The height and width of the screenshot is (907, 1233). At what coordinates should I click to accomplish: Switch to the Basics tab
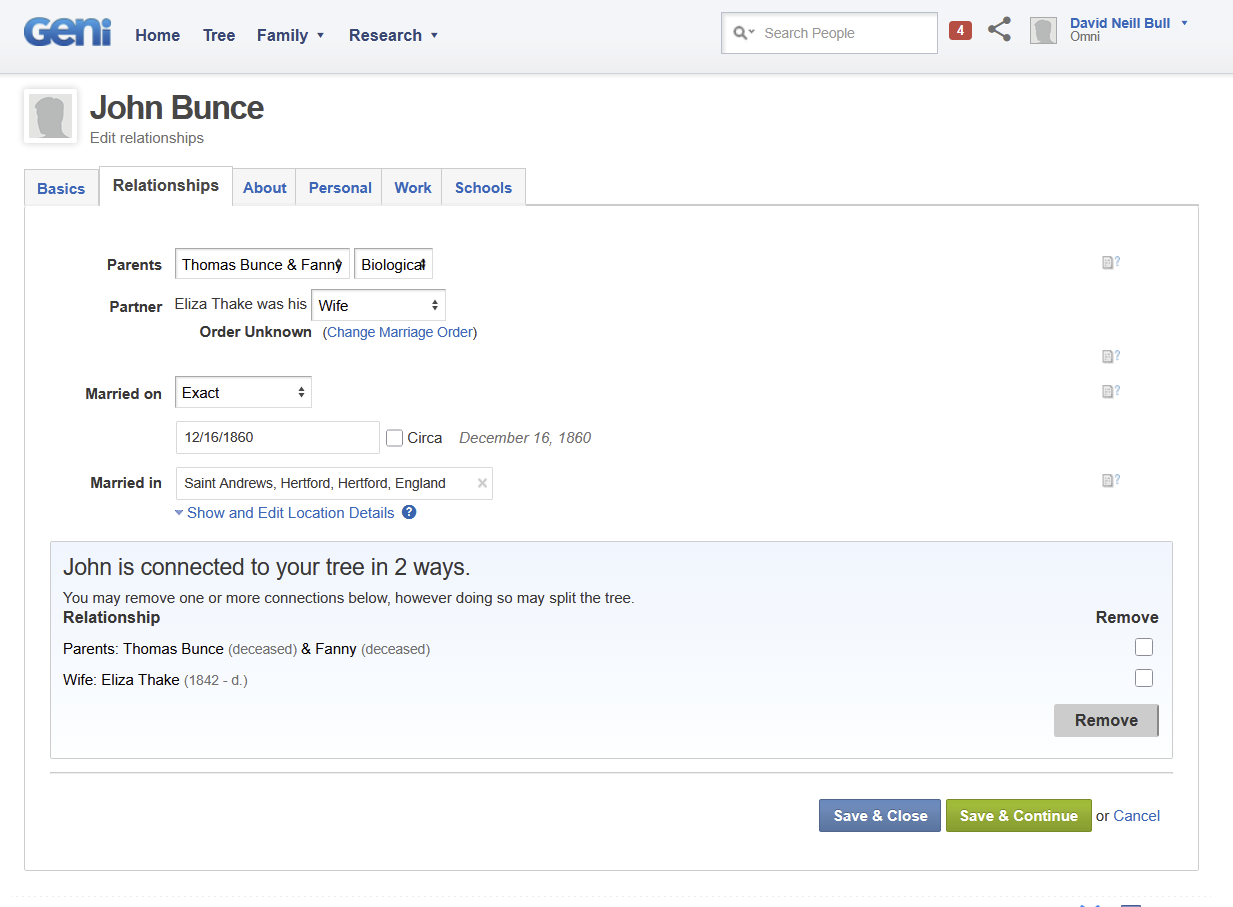tap(61, 188)
